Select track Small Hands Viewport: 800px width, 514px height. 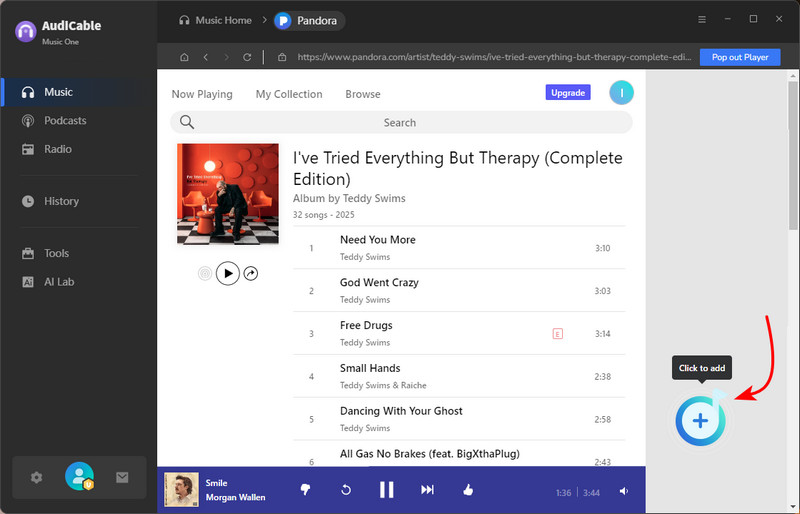click(x=459, y=377)
